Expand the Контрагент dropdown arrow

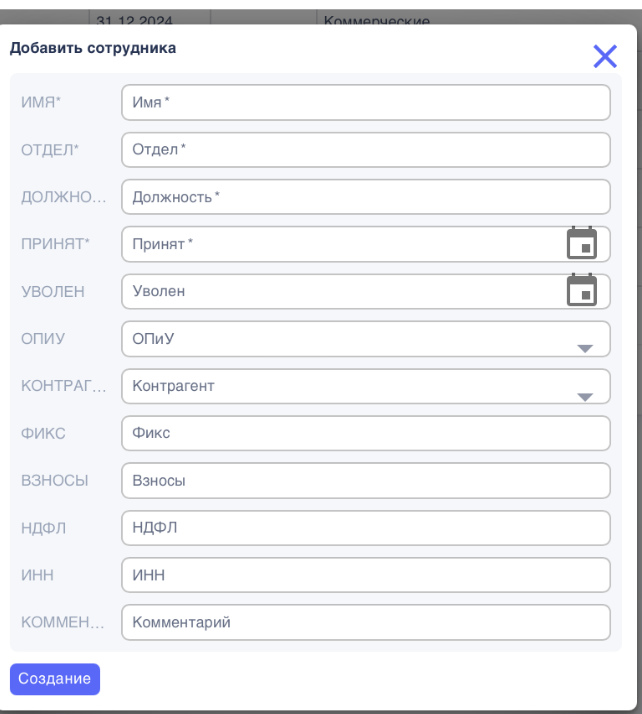coord(585,396)
